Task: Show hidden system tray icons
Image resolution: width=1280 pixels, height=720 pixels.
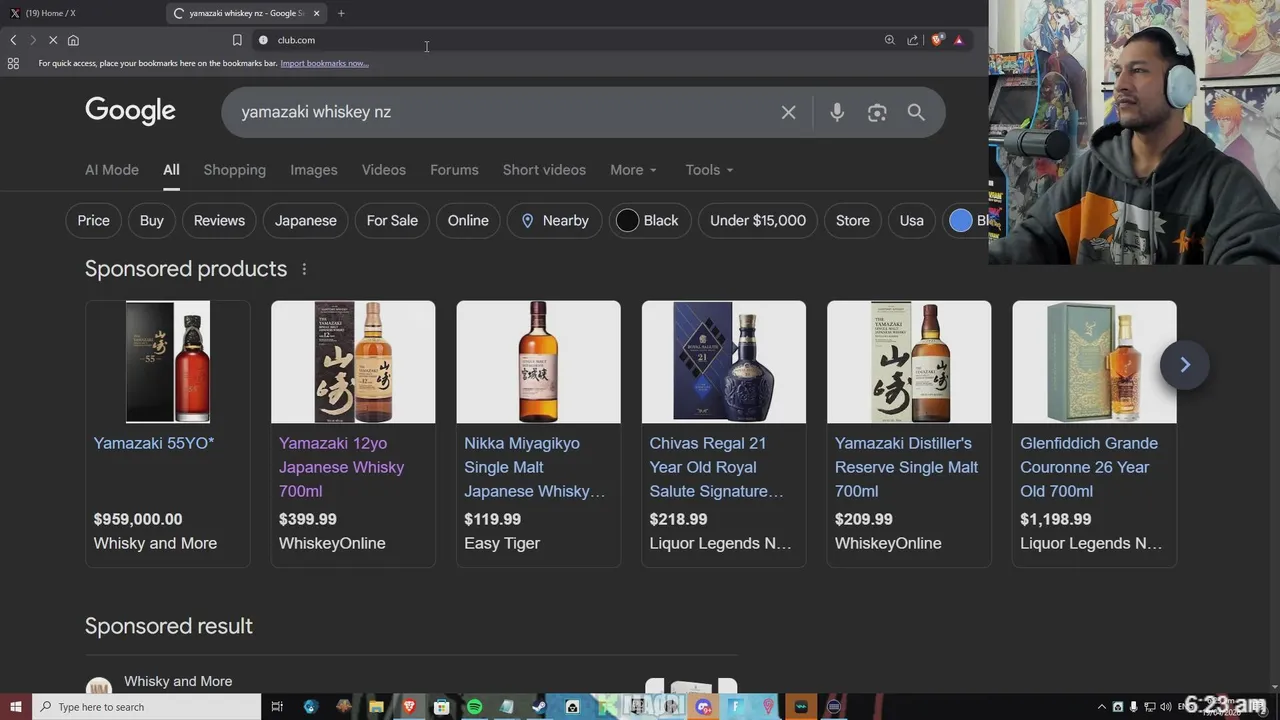Action: click(x=1102, y=707)
